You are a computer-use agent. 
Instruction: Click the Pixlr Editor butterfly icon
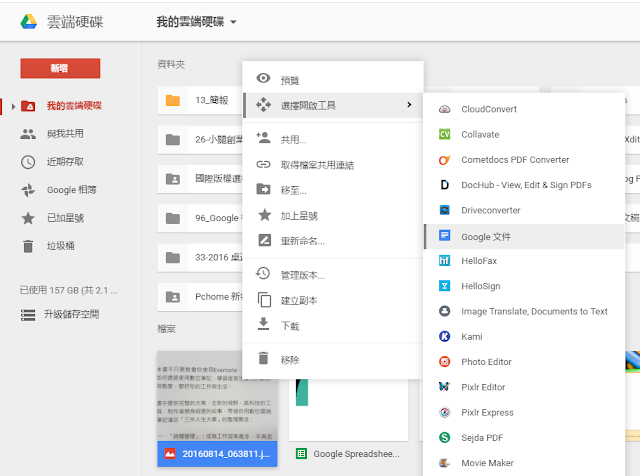444,387
